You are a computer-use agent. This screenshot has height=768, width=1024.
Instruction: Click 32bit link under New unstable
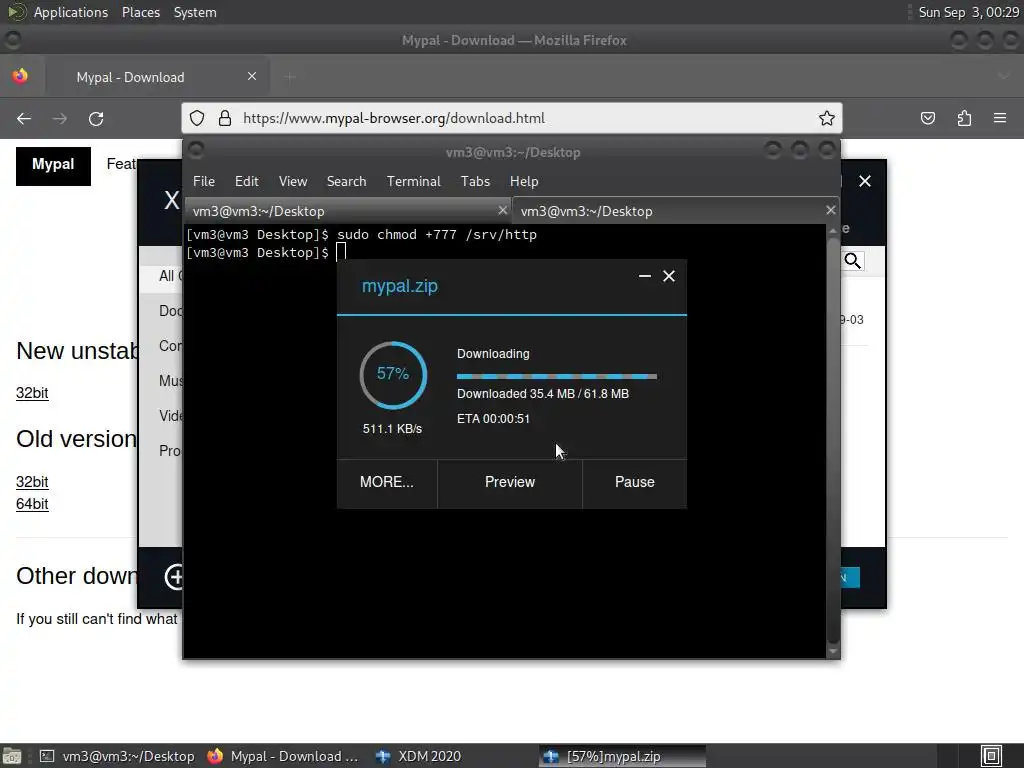[x=32, y=392]
